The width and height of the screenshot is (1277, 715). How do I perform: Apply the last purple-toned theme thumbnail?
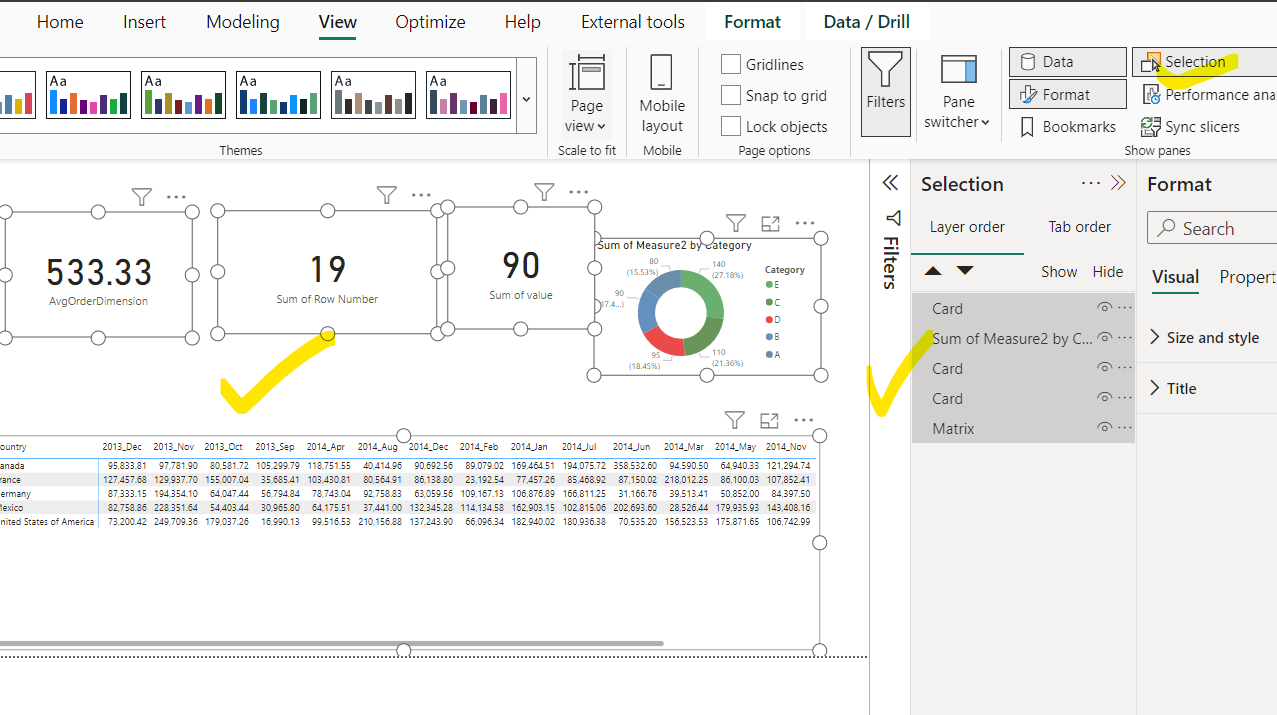(x=468, y=95)
